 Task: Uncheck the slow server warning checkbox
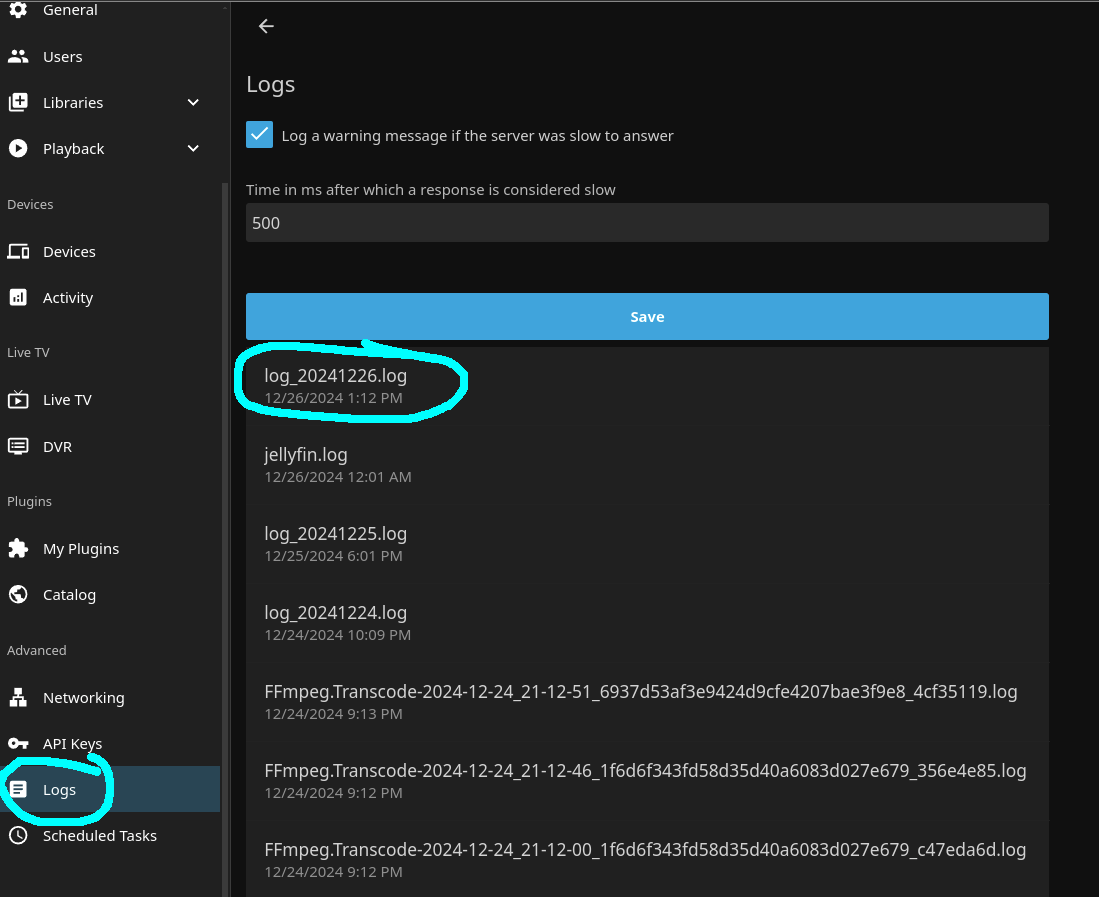click(x=260, y=135)
